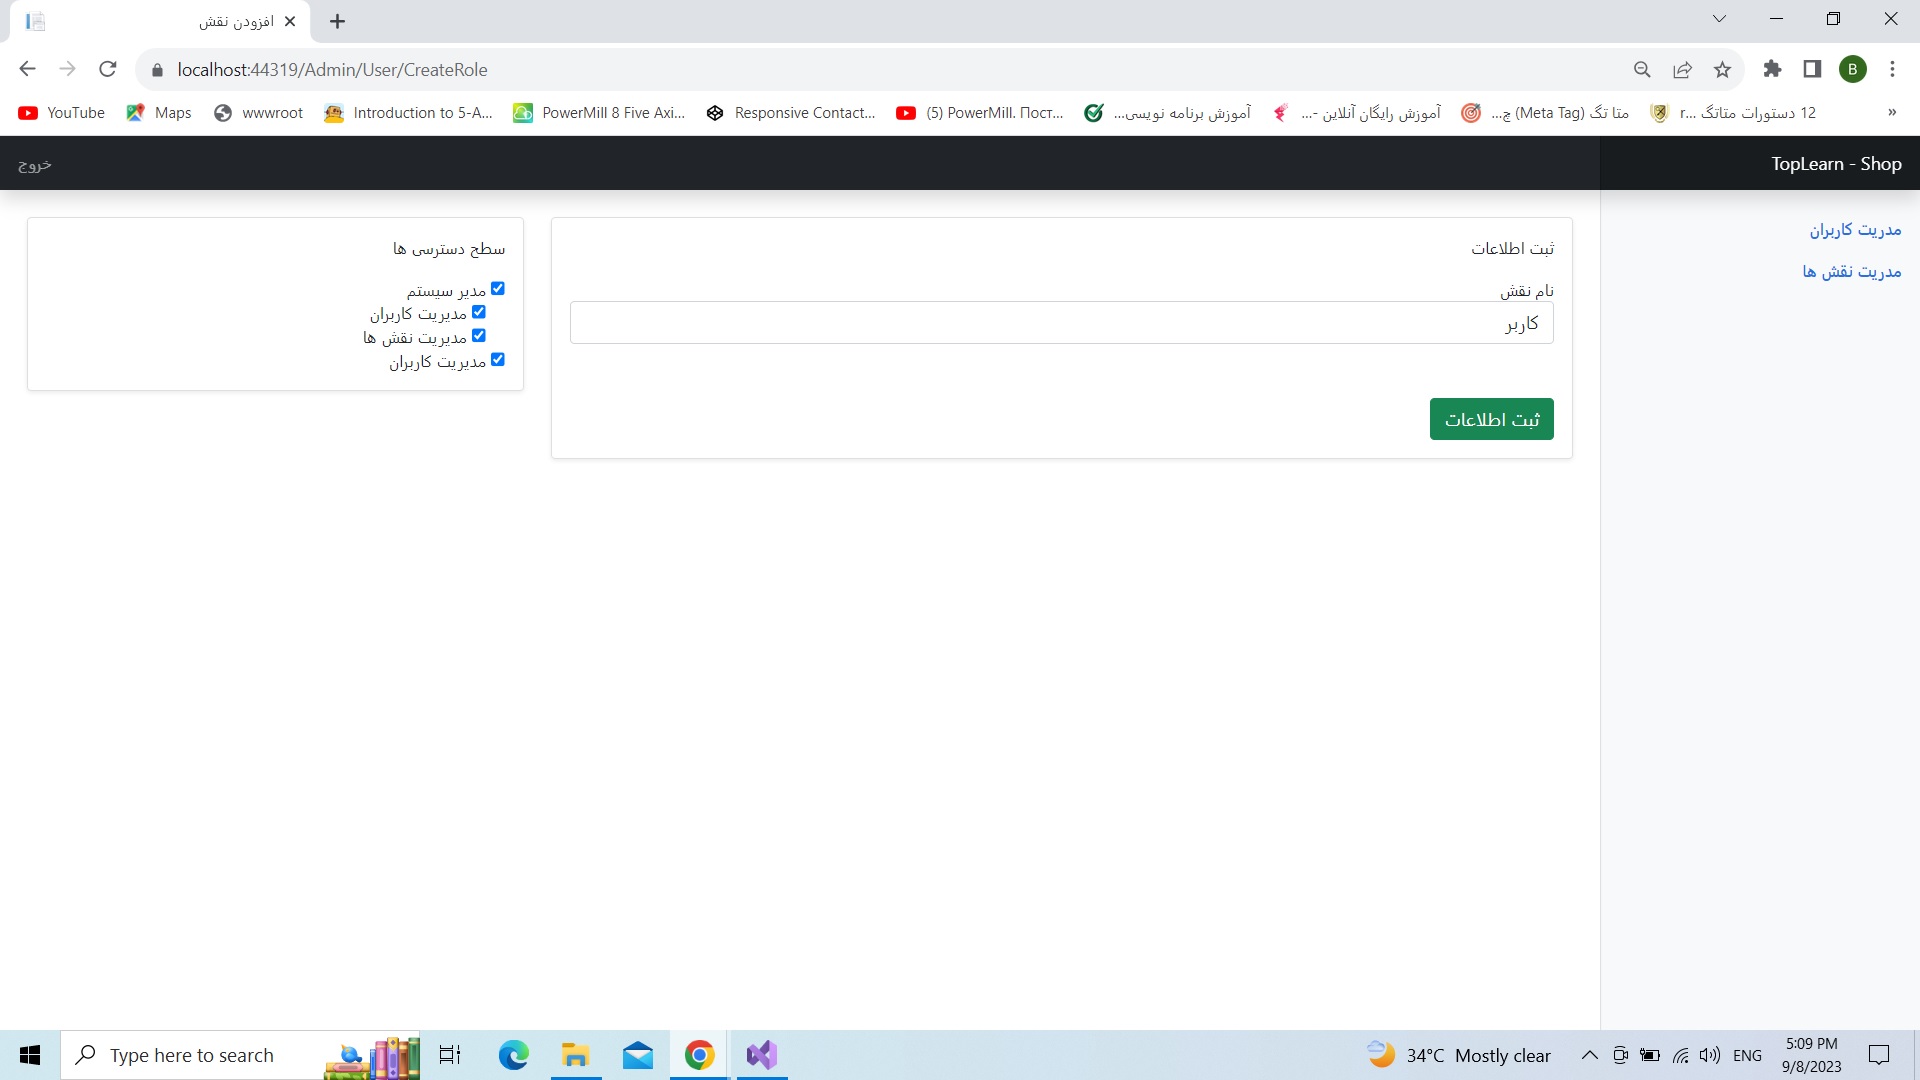
Task: Show hidden system tray icons
Action: click(x=1589, y=1055)
